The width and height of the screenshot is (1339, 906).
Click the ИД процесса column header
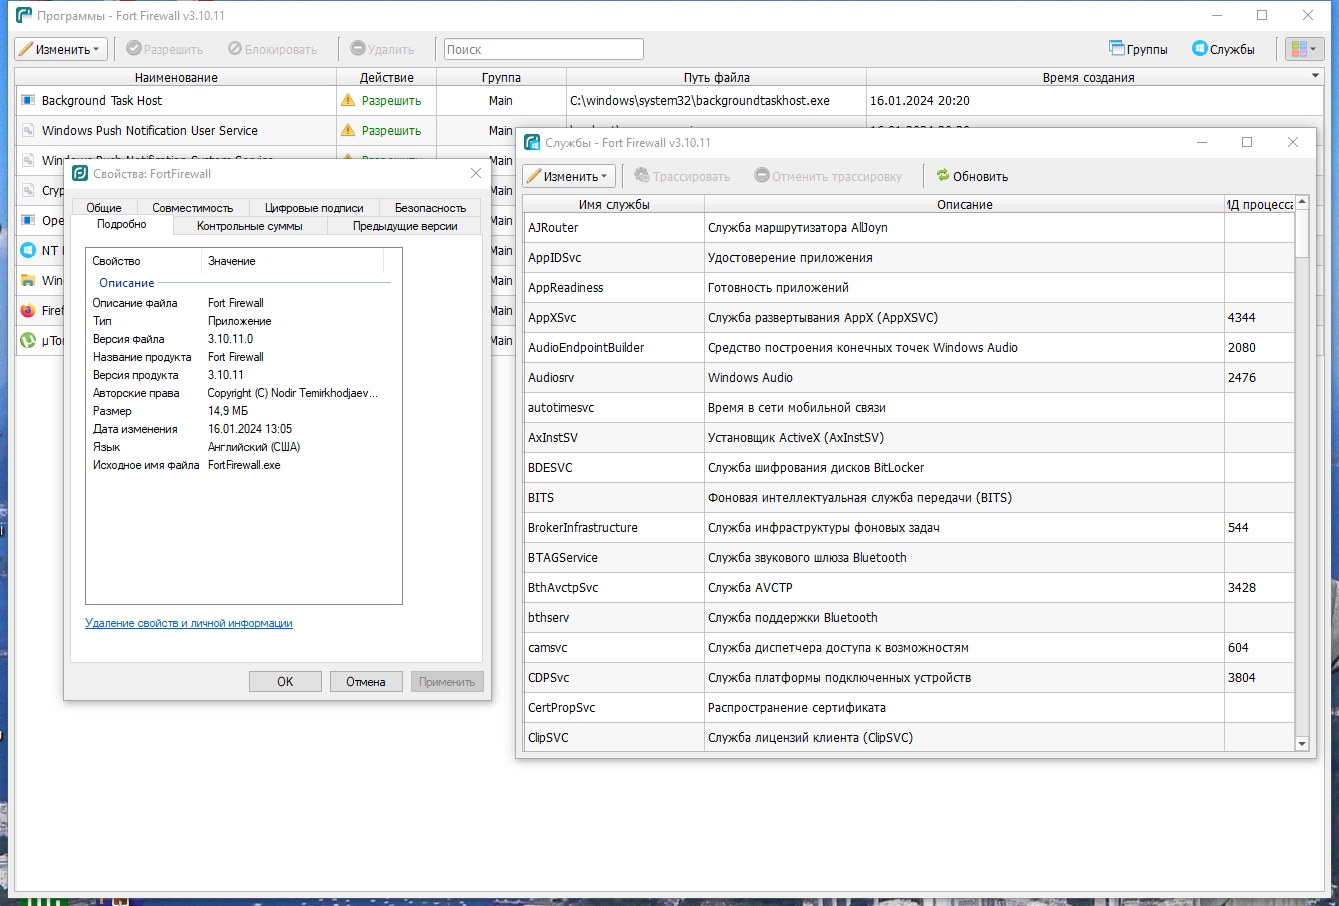click(1260, 204)
